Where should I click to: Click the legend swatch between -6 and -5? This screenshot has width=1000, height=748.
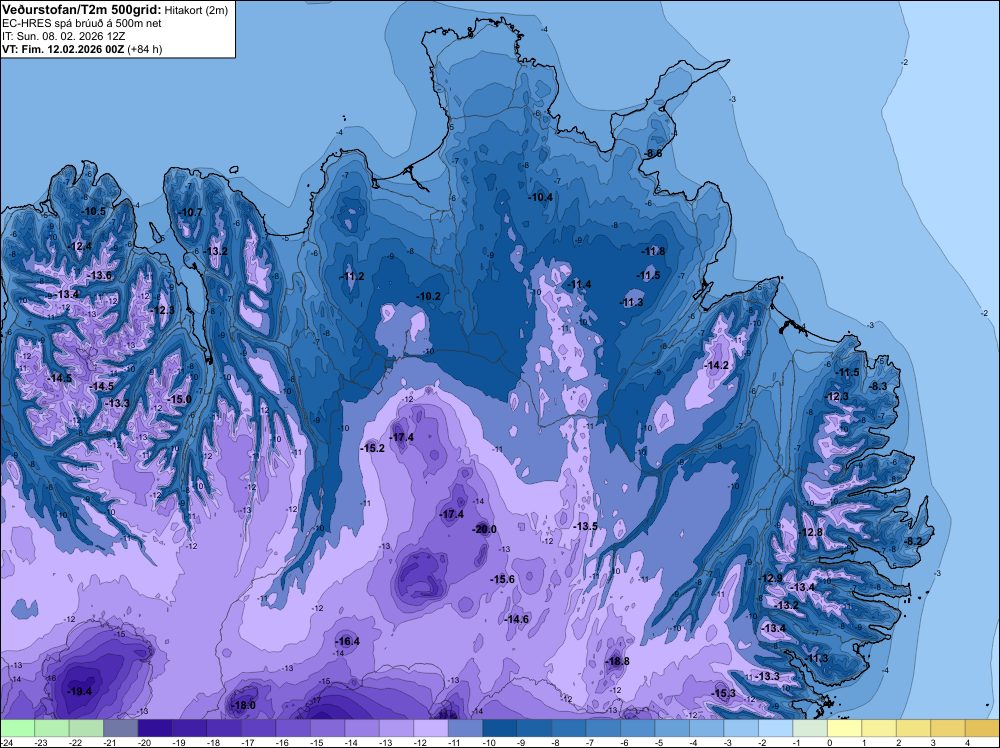[x=638, y=728]
